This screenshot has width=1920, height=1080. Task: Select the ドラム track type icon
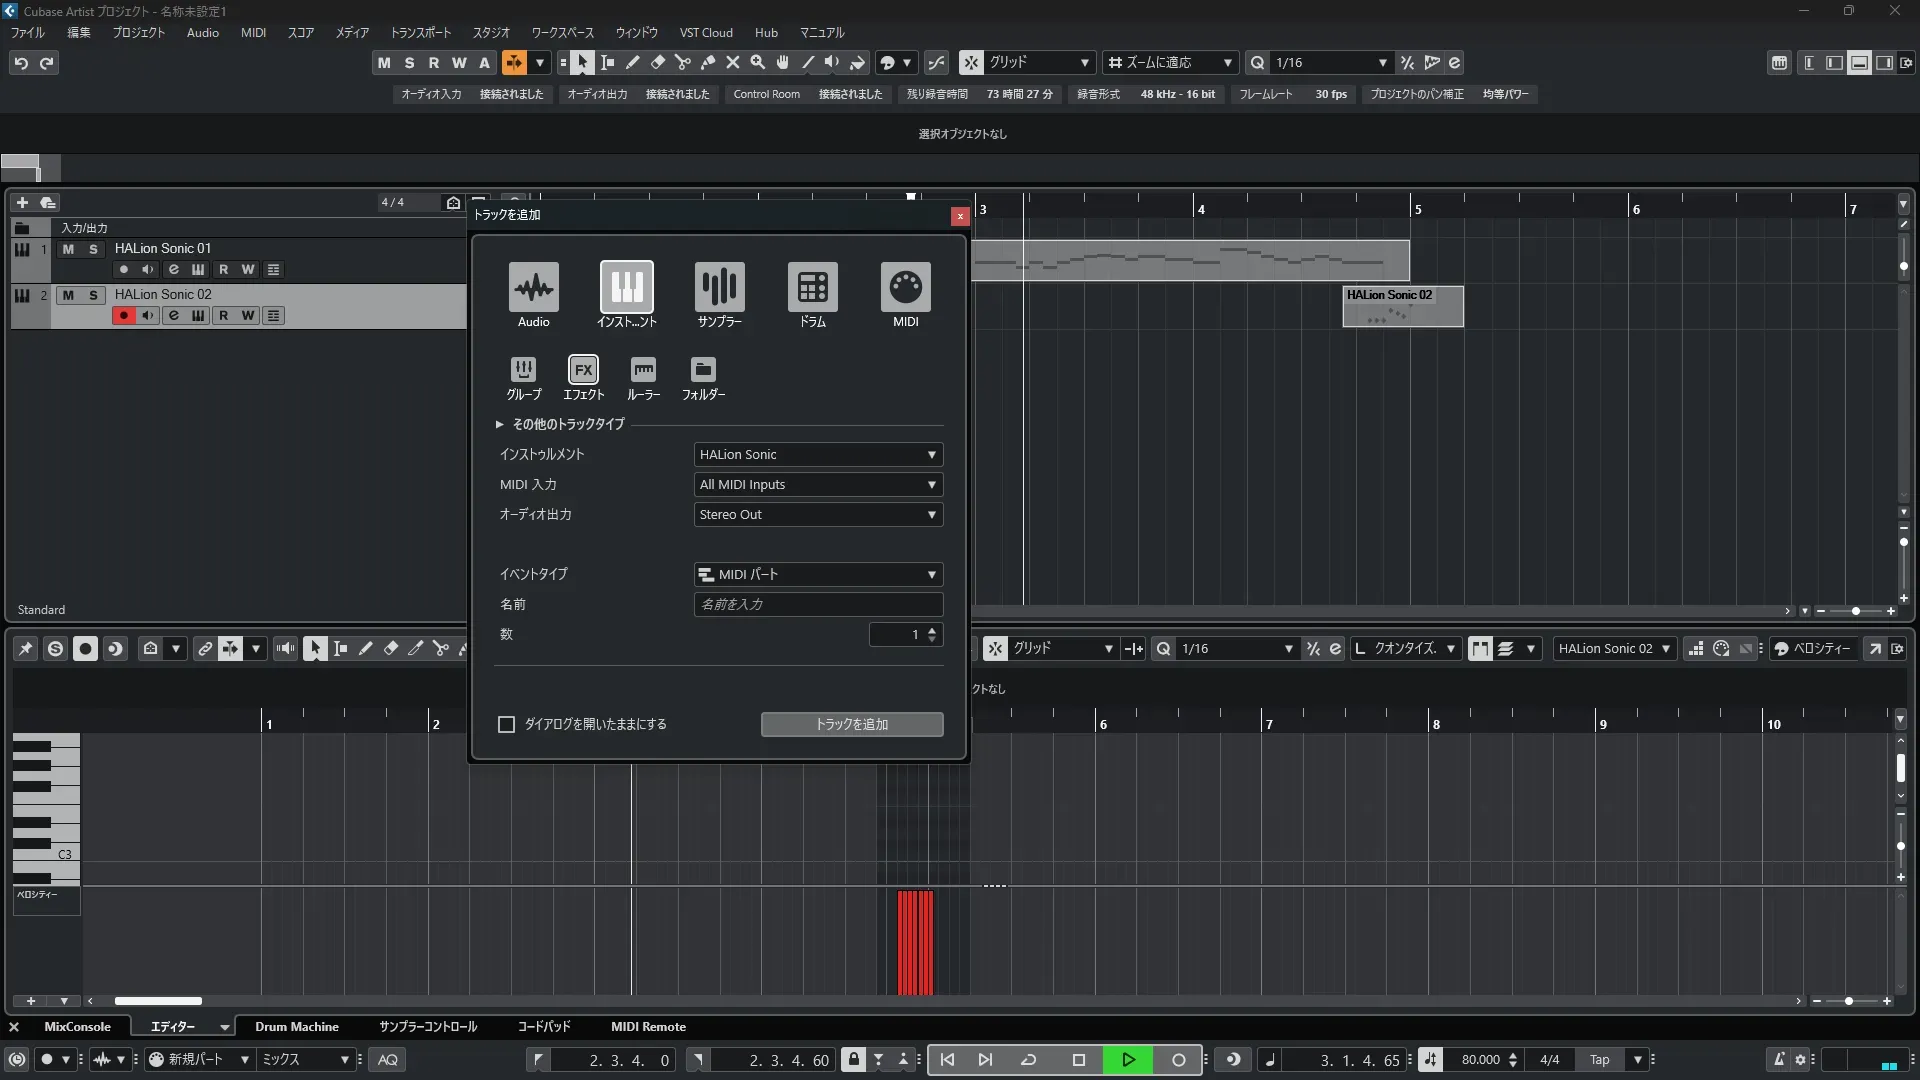pos(812,287)
